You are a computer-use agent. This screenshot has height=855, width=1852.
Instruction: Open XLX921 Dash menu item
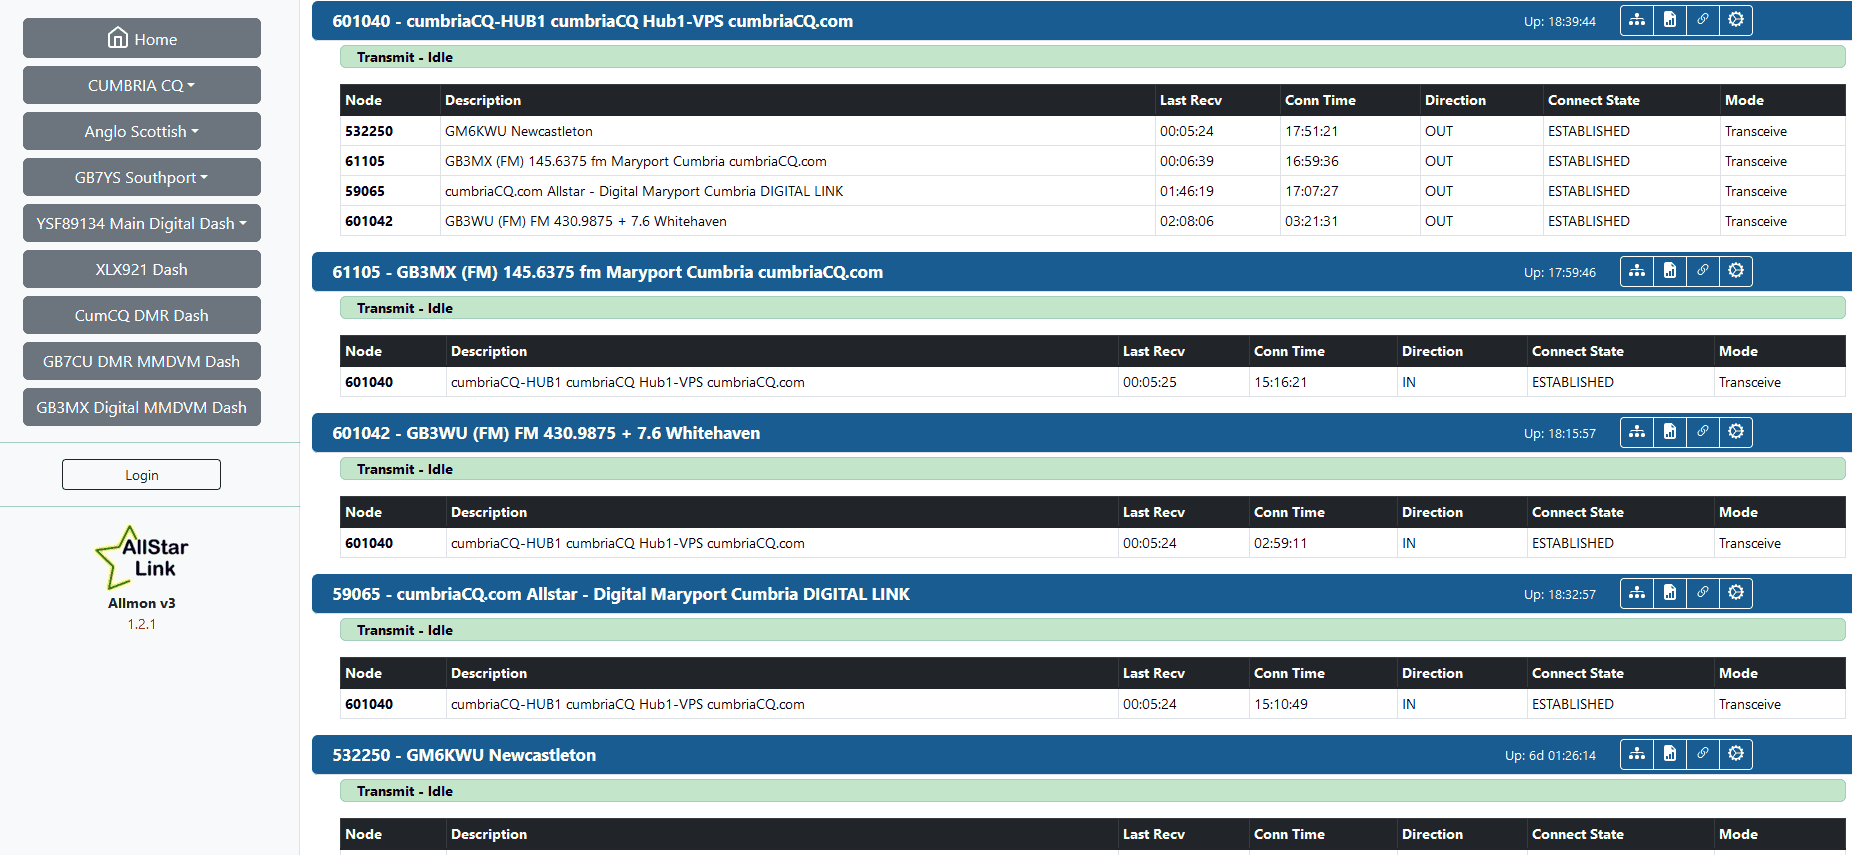point(141,270)
